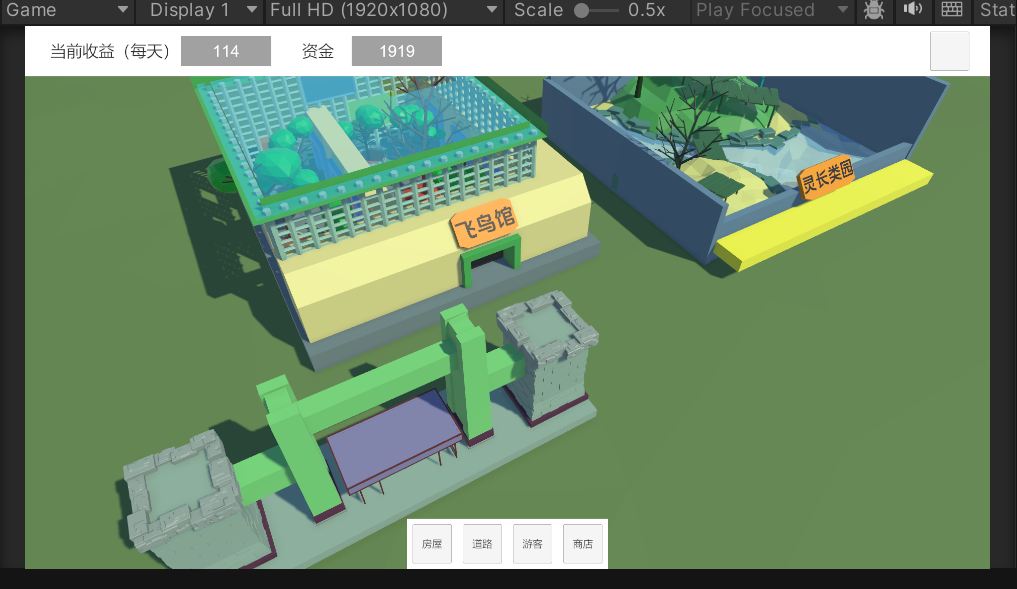Click the purple gate canopy roof

(x=396, y=438)
